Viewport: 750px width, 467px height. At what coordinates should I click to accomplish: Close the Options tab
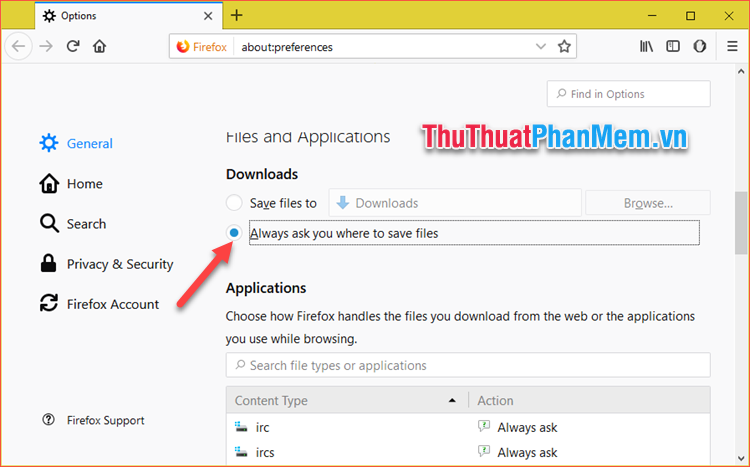tap(208, 16)
